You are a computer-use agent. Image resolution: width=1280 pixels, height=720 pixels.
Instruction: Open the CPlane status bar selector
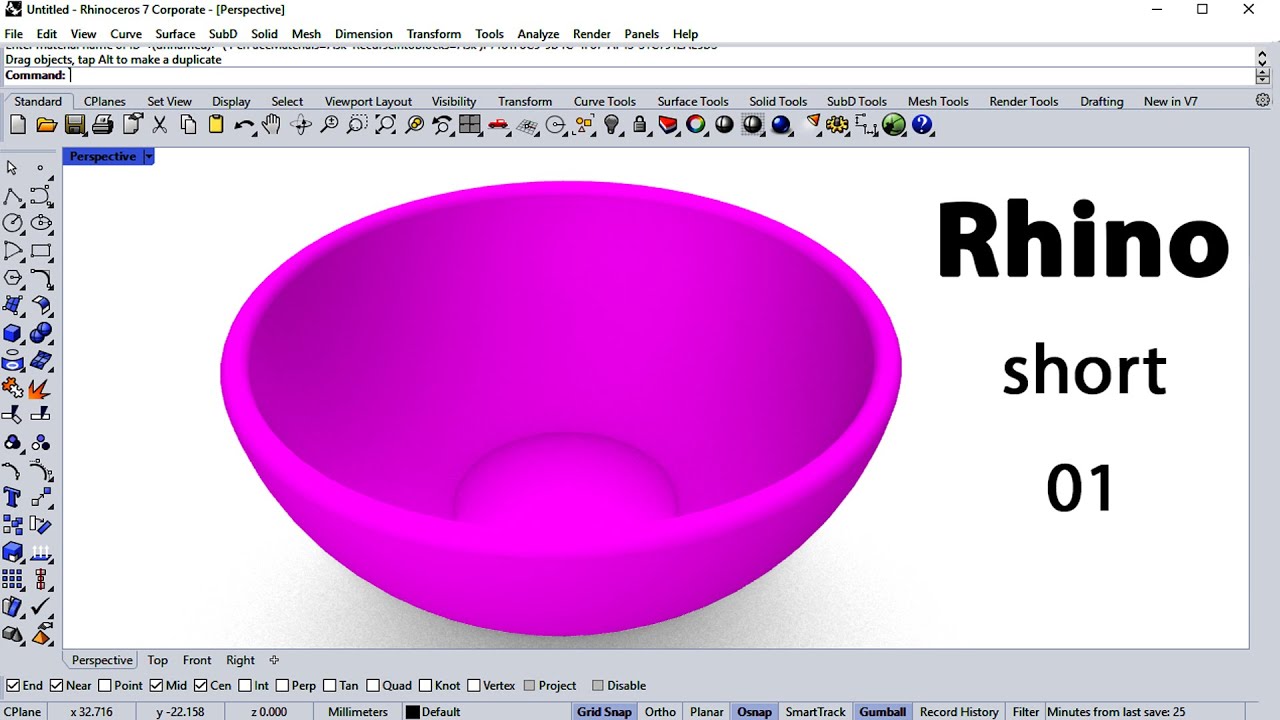click(x=22, y=712)
